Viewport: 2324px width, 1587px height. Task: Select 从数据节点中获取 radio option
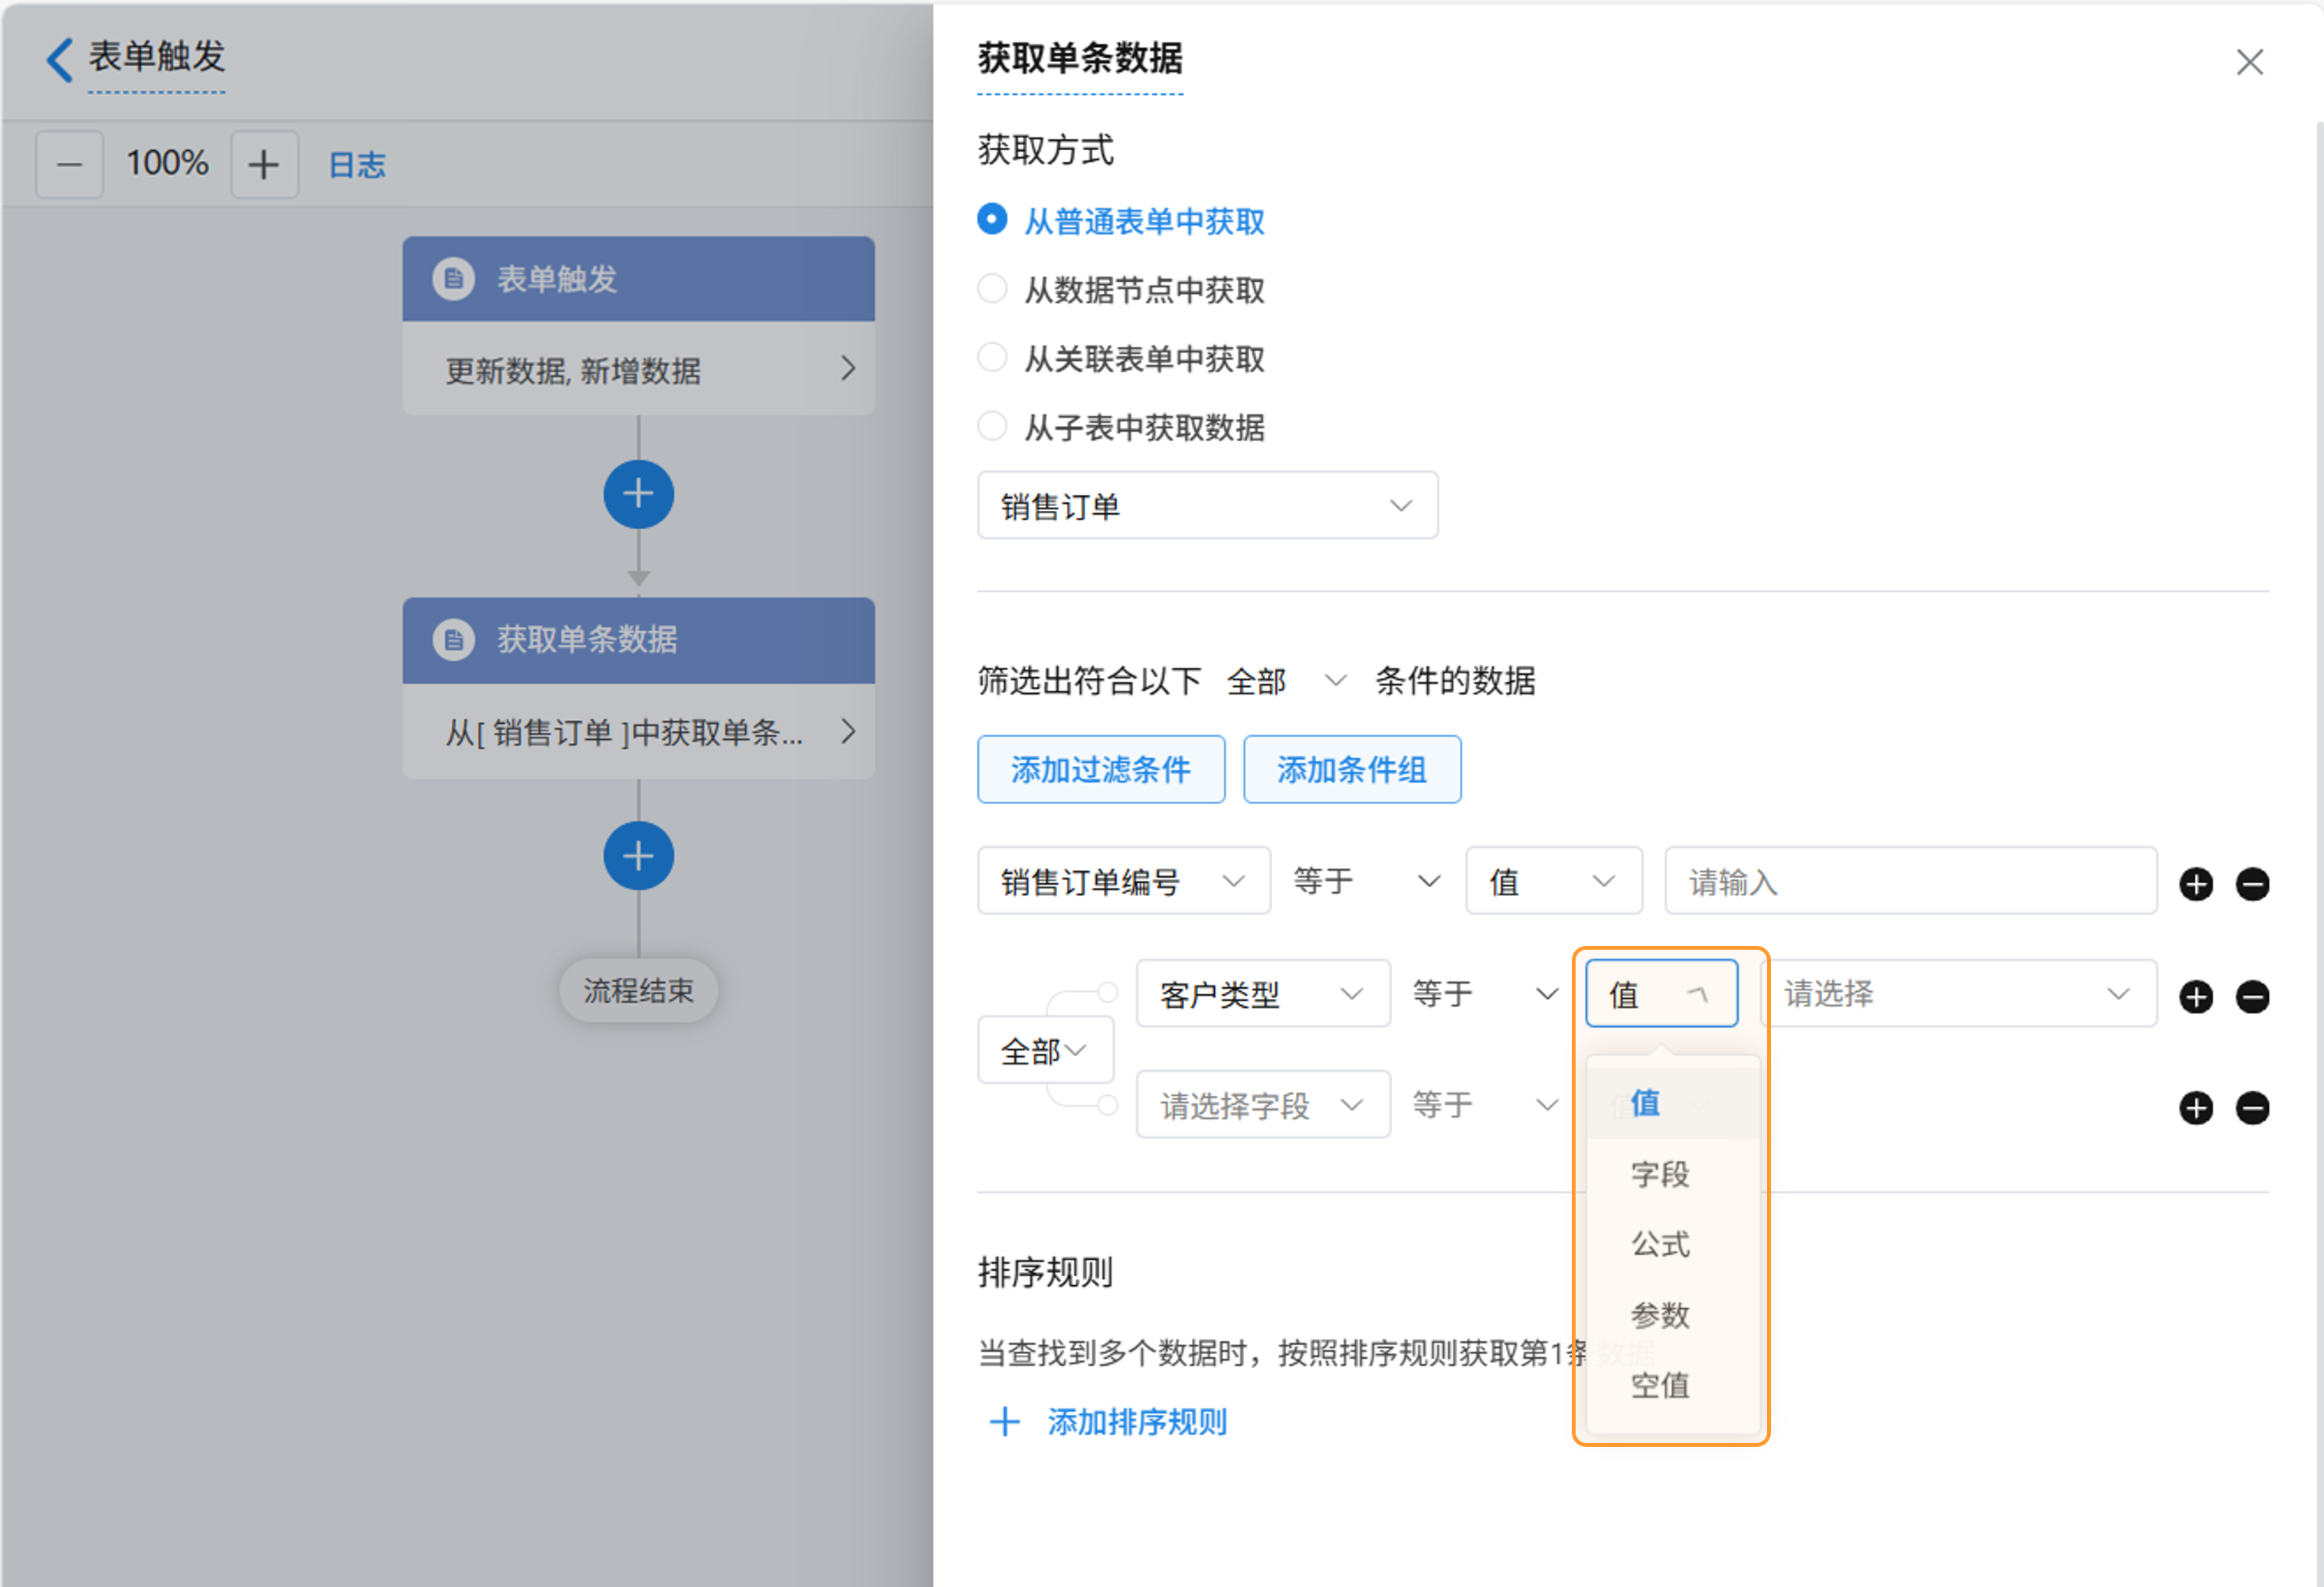pyautogui.click(x=992, y=289)
